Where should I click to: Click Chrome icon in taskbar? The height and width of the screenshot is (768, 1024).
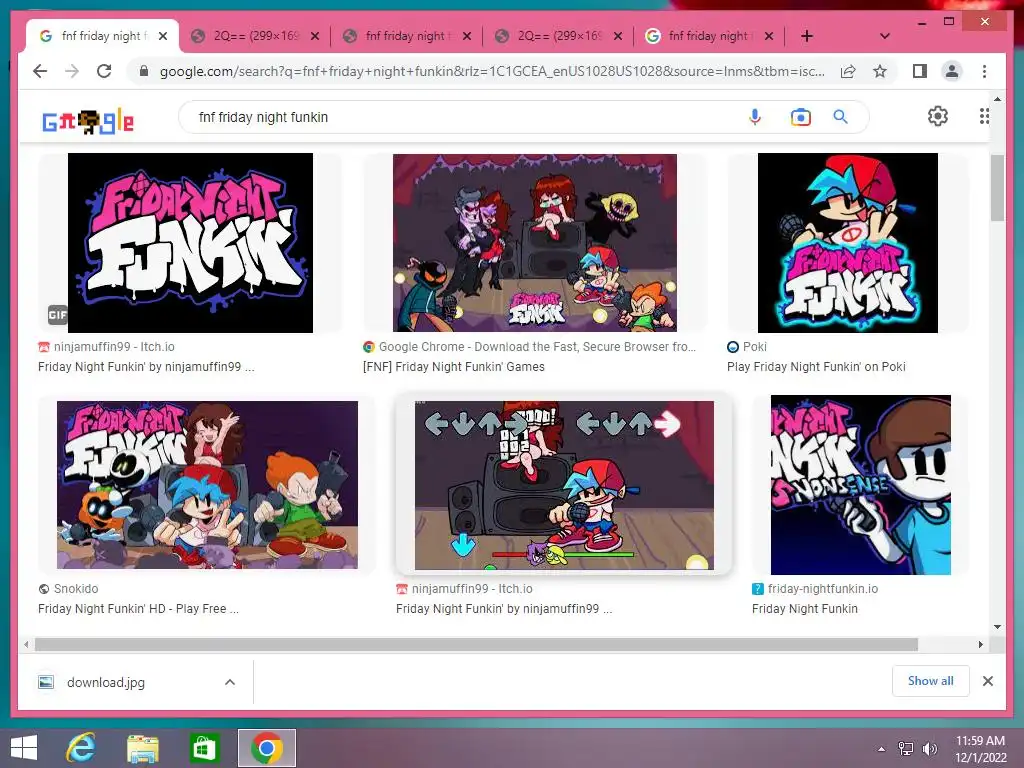click(x=266, y=748)
